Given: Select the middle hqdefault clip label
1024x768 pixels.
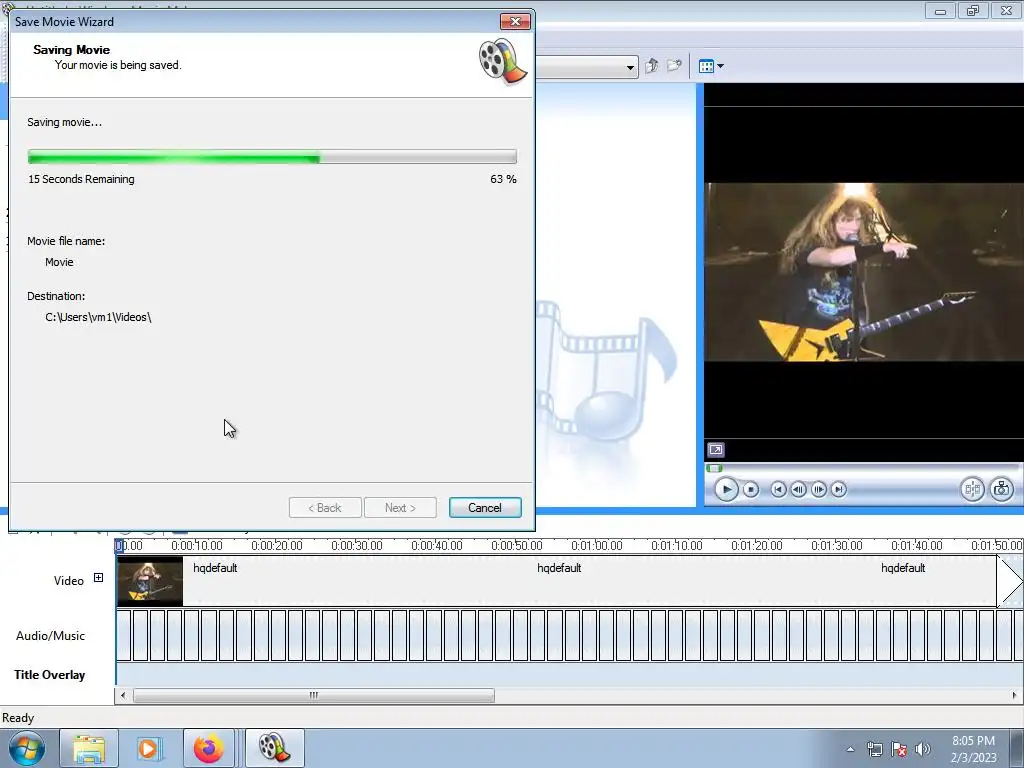Looking at the screenshot, I should [x=559, y=568].
